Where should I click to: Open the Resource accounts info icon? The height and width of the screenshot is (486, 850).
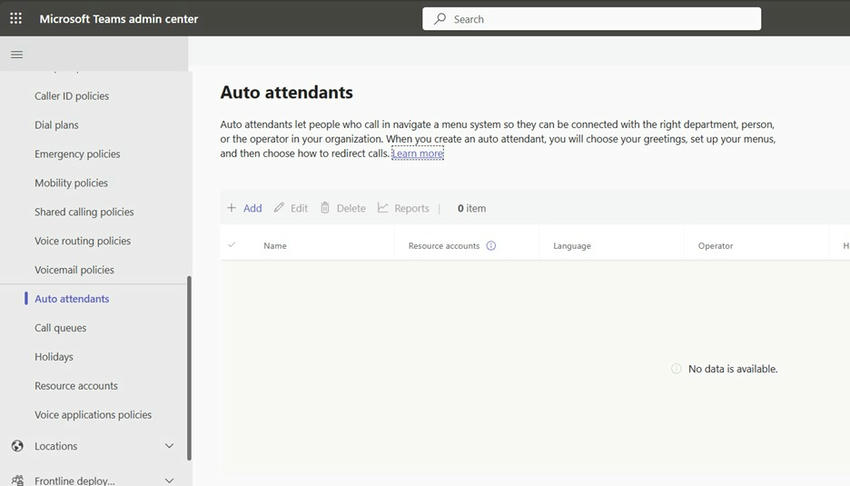click(x=491, y=245)
